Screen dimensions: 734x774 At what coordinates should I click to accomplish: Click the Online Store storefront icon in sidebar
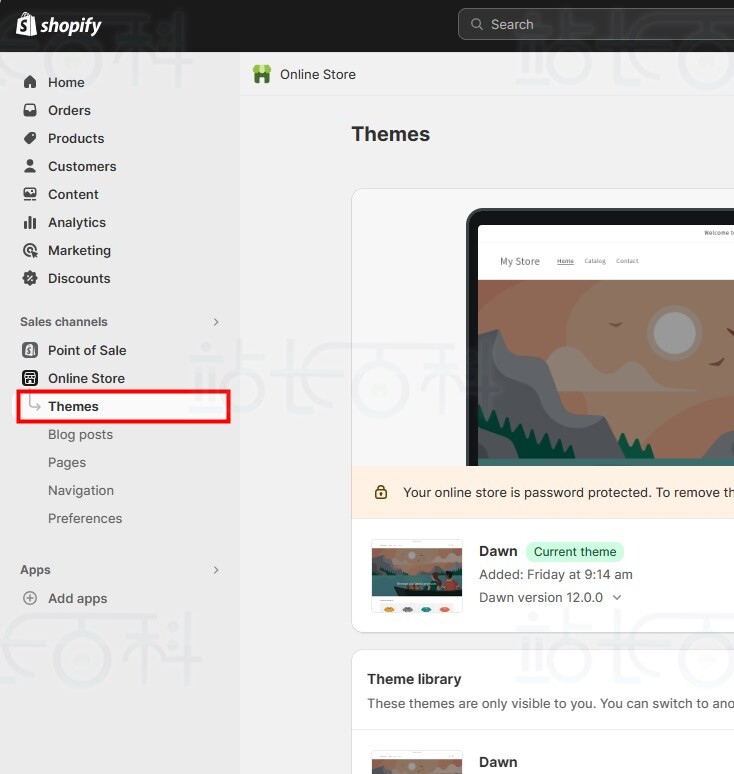[30, 378]
